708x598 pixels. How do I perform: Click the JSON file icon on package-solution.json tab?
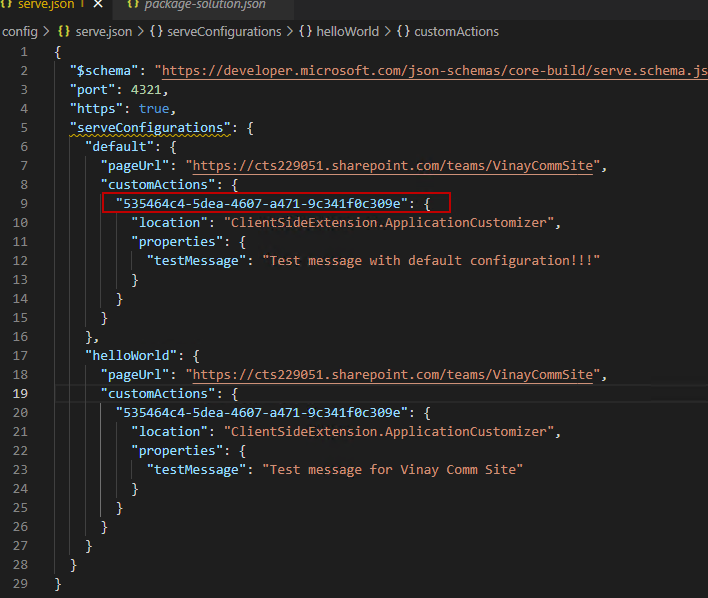pyautogui.click(x=133, y=4)
